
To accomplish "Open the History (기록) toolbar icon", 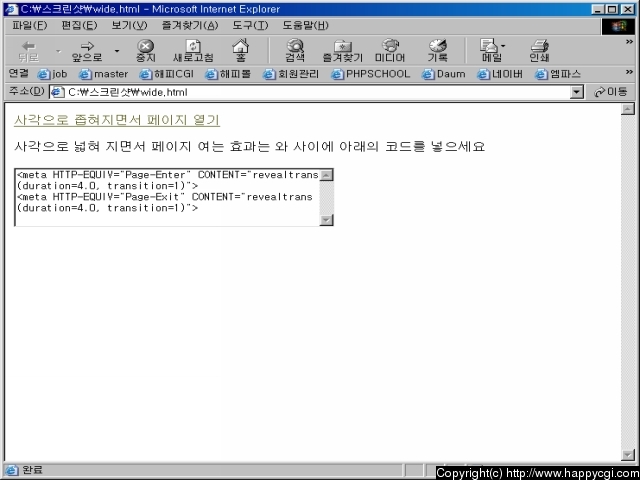I will (438, 51).
